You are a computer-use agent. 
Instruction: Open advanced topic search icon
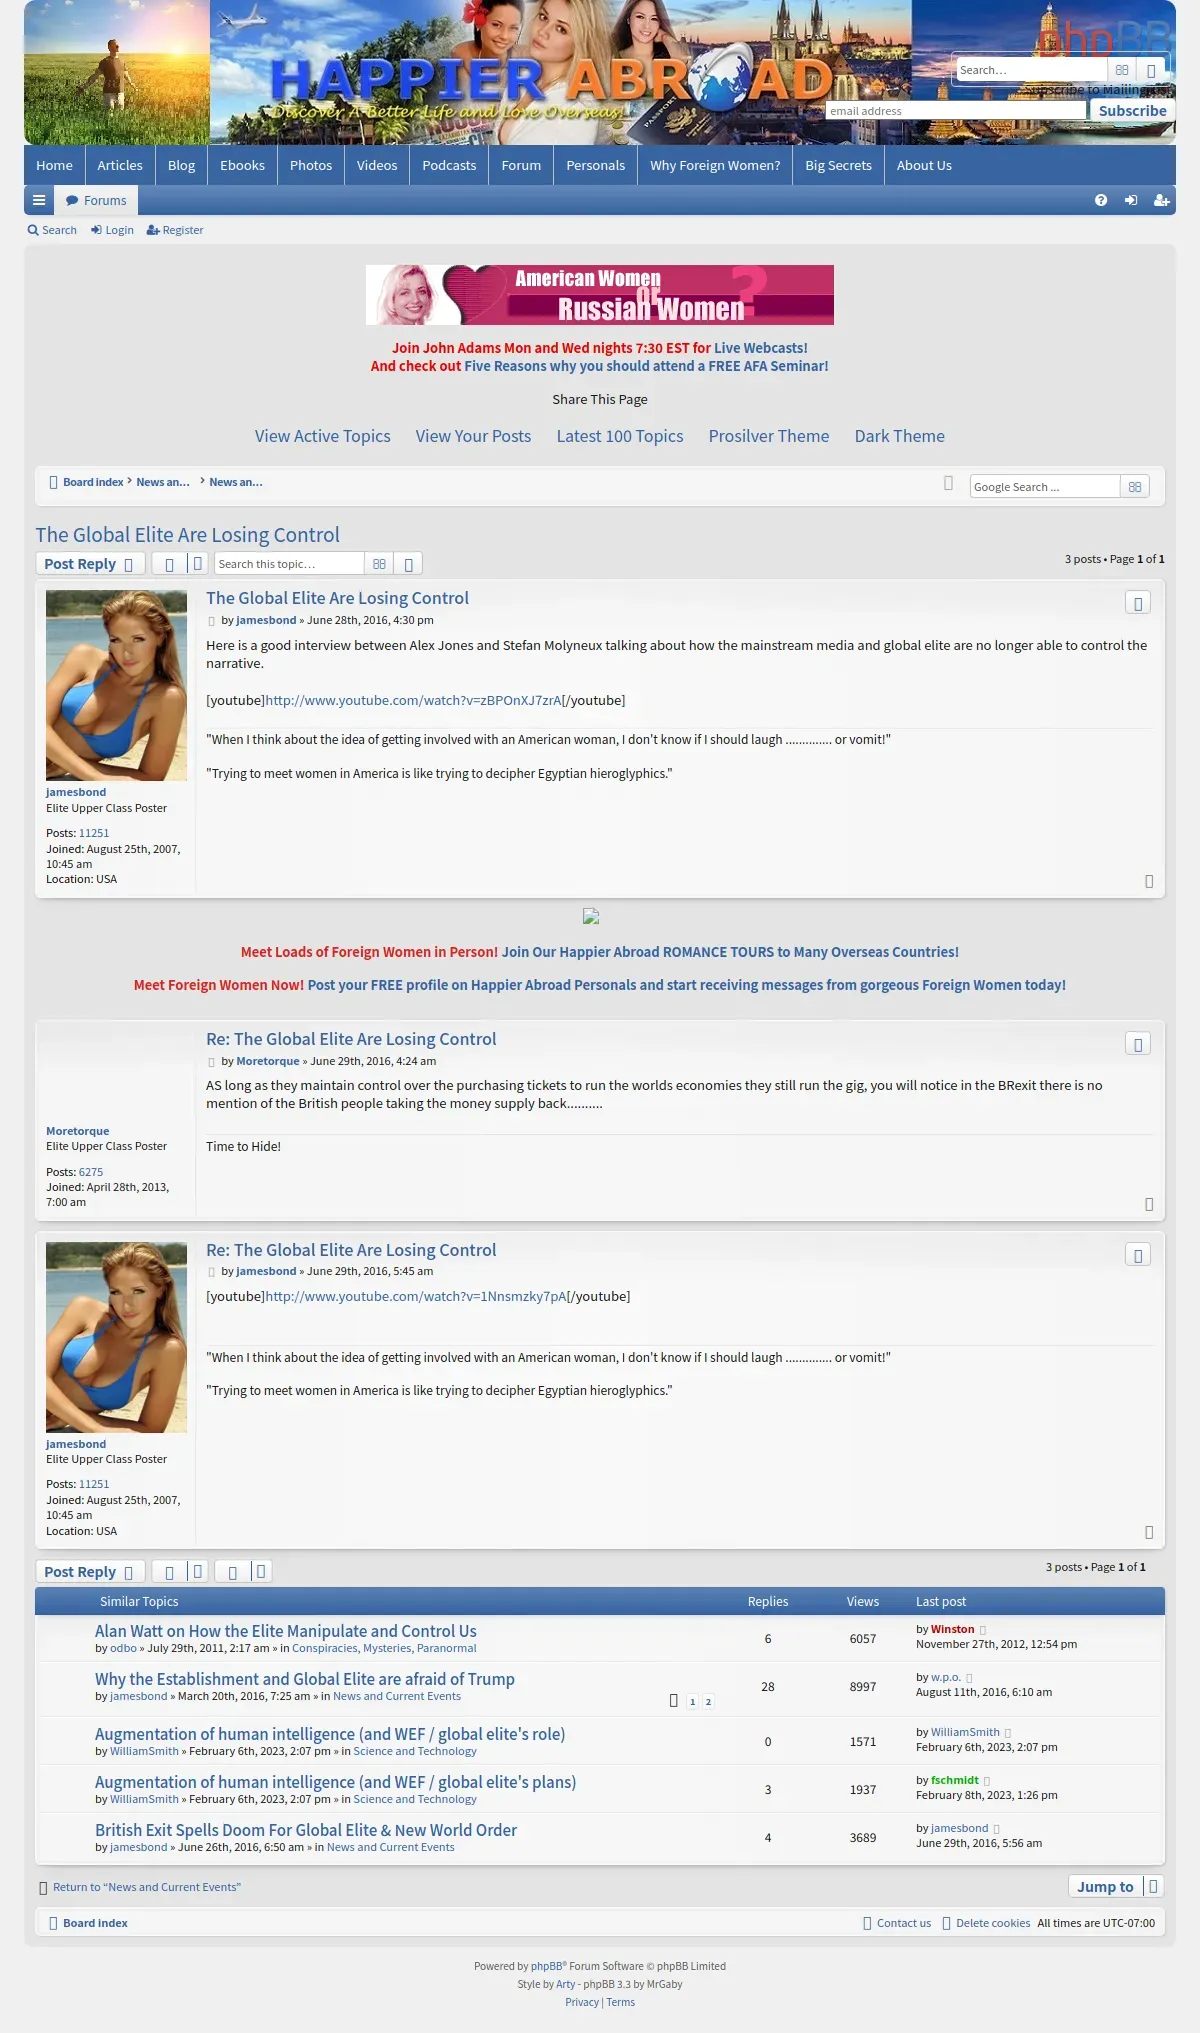click(x=408, y=564)
